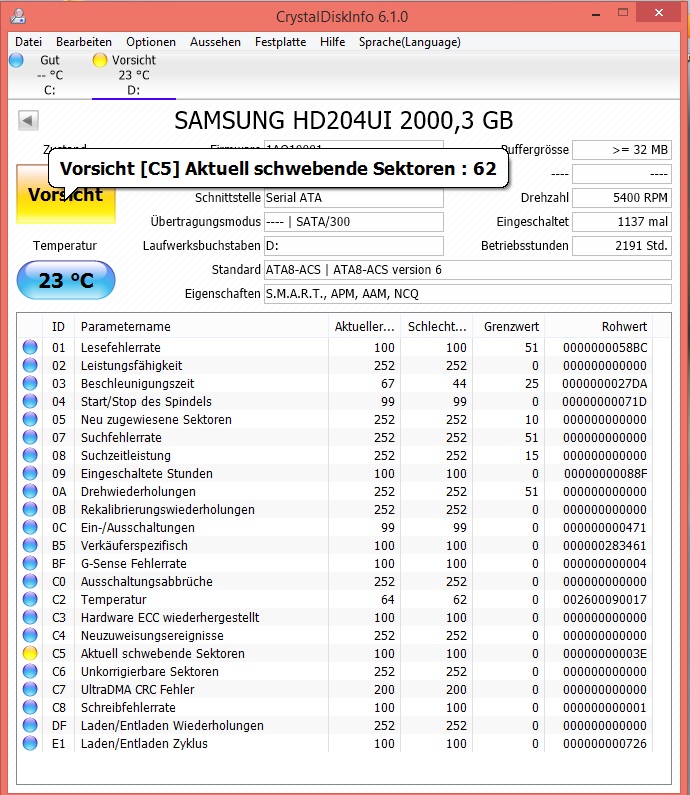
Task: Click status orb of Suchfehlerrate row
Action: point(30,438)
